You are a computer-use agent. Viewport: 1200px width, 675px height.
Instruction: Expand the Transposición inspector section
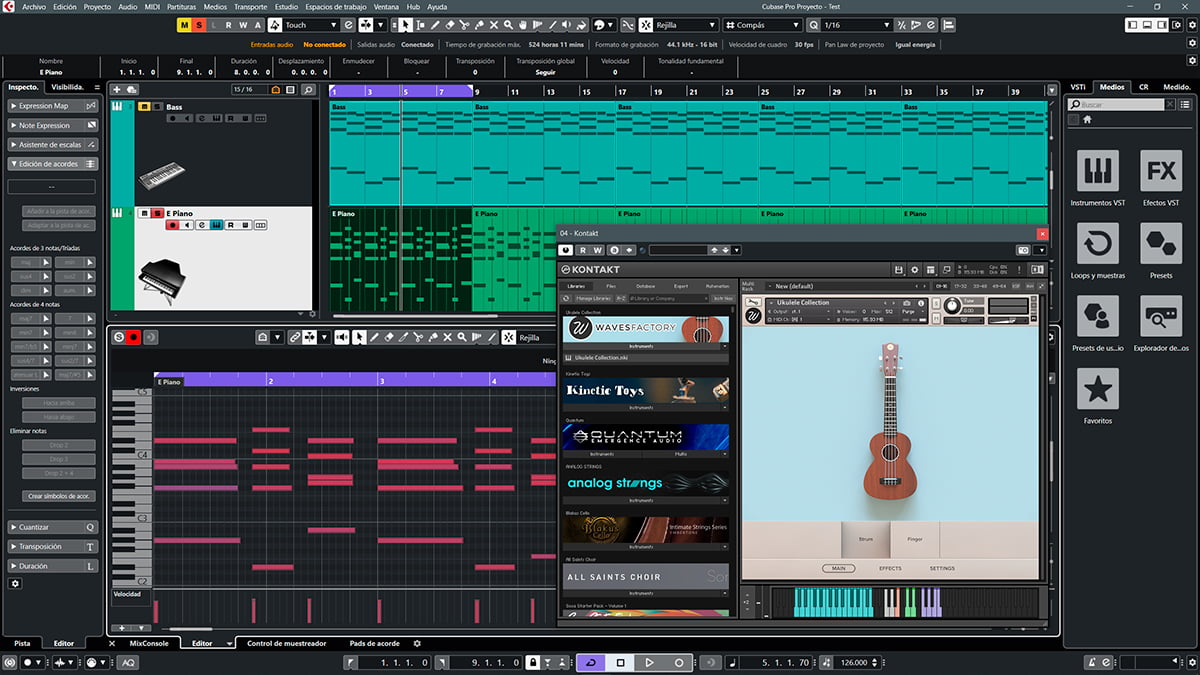pyautogui.click(x=53, y=547)
